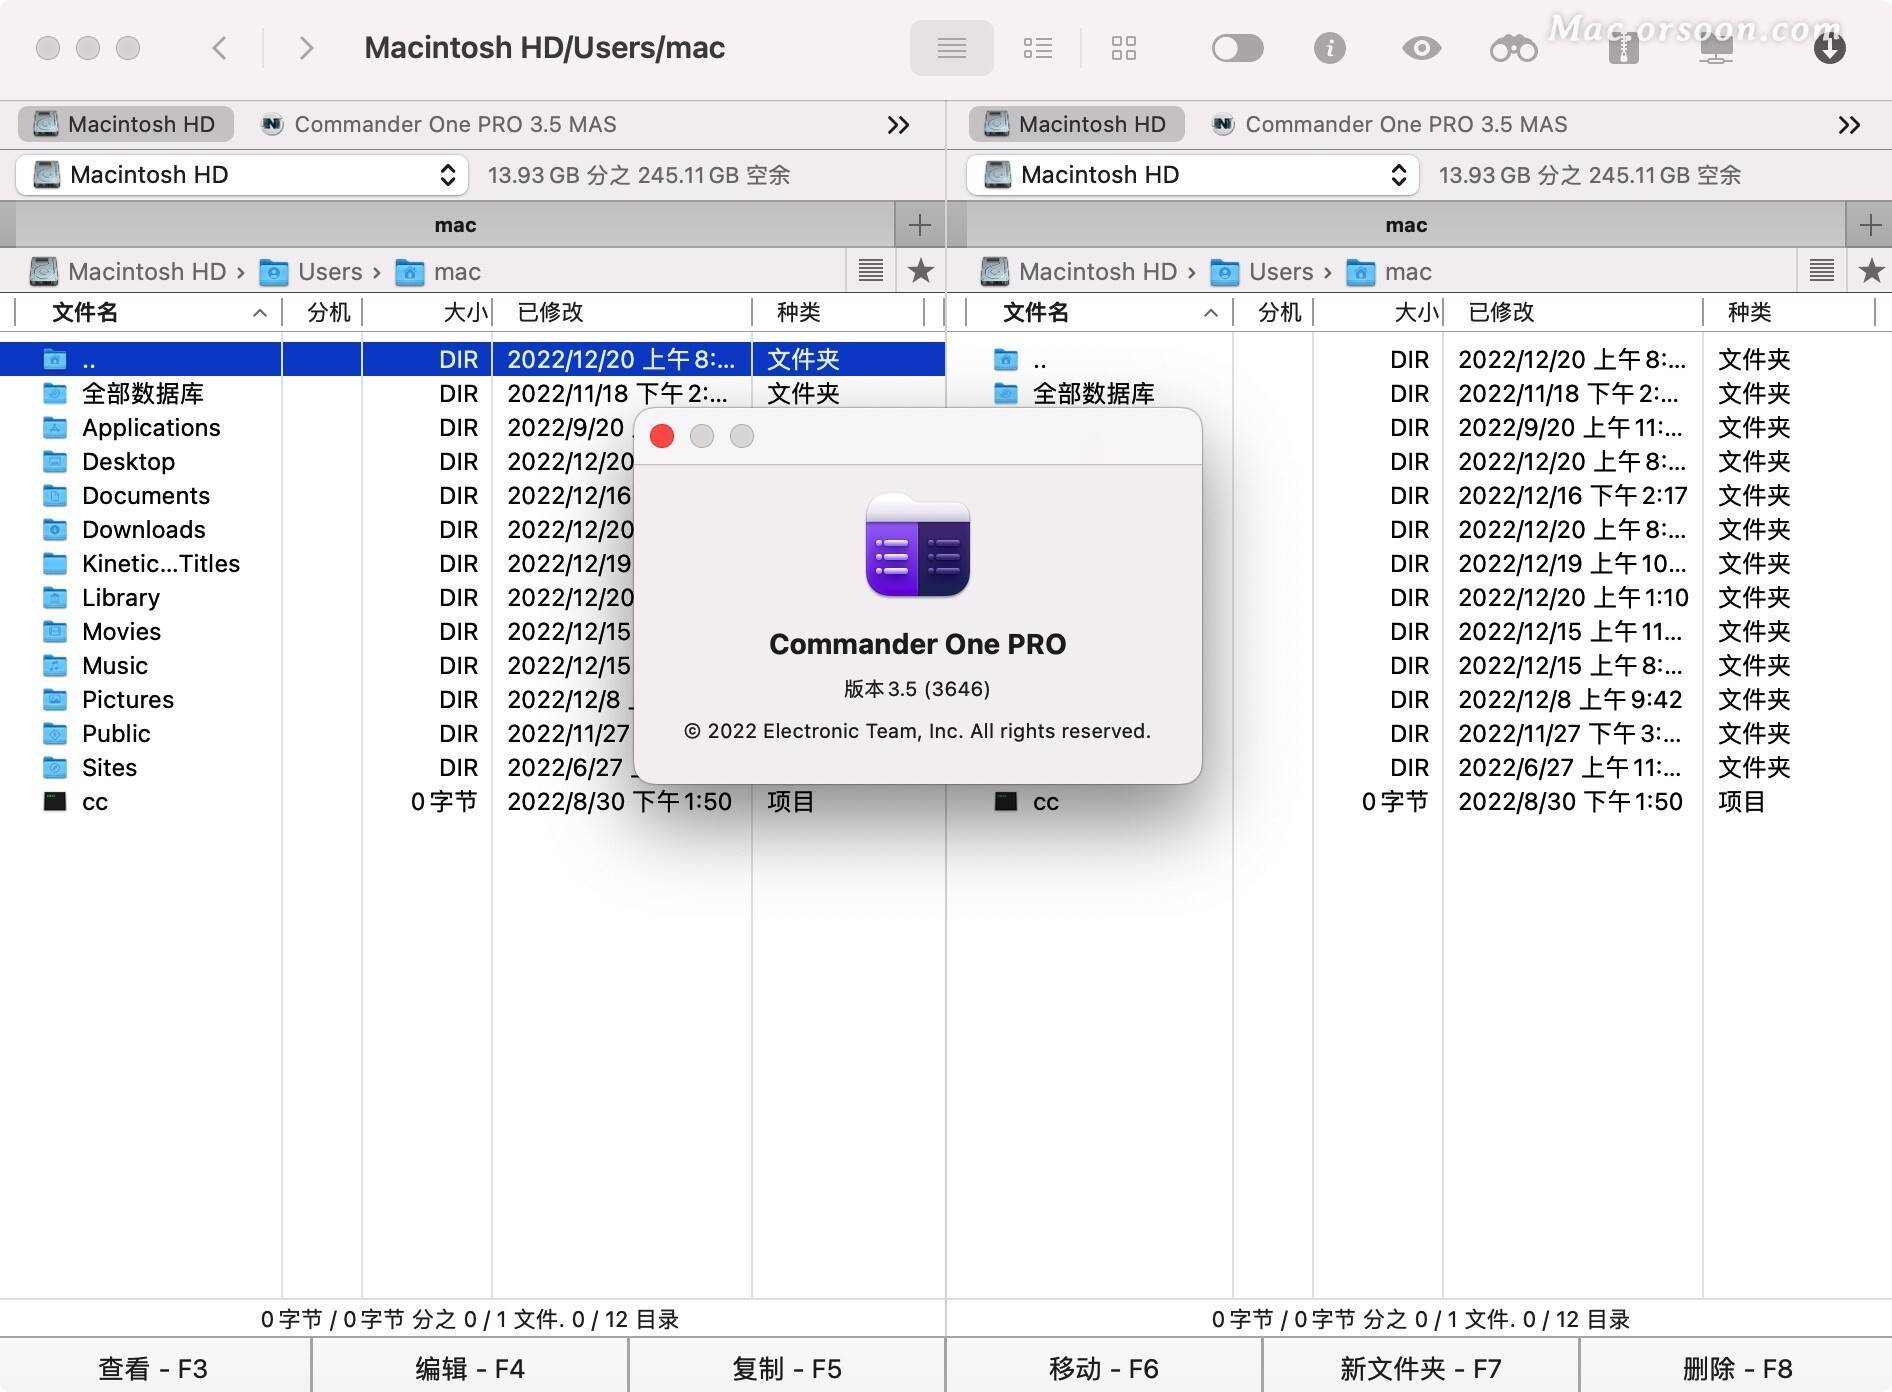Sort left pane by 文件名 column

coord(148,313)
